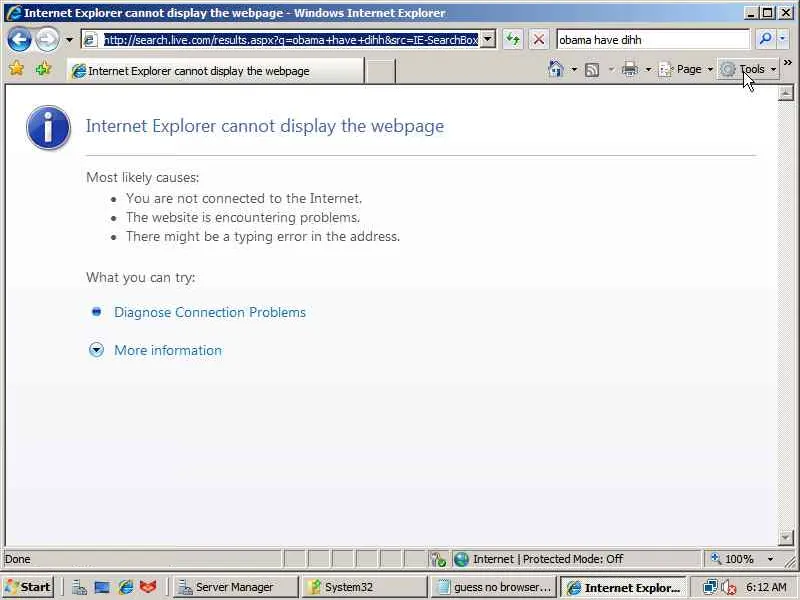
Task: Open the Favorites Center star icon
Action: [x=17, y=68]
